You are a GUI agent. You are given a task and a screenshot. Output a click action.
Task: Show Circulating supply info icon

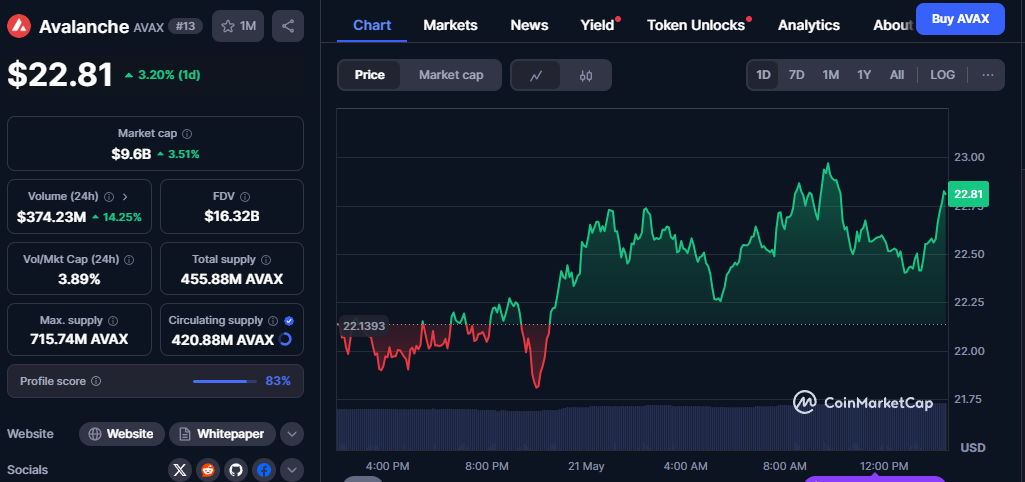(x=273, y=320)
